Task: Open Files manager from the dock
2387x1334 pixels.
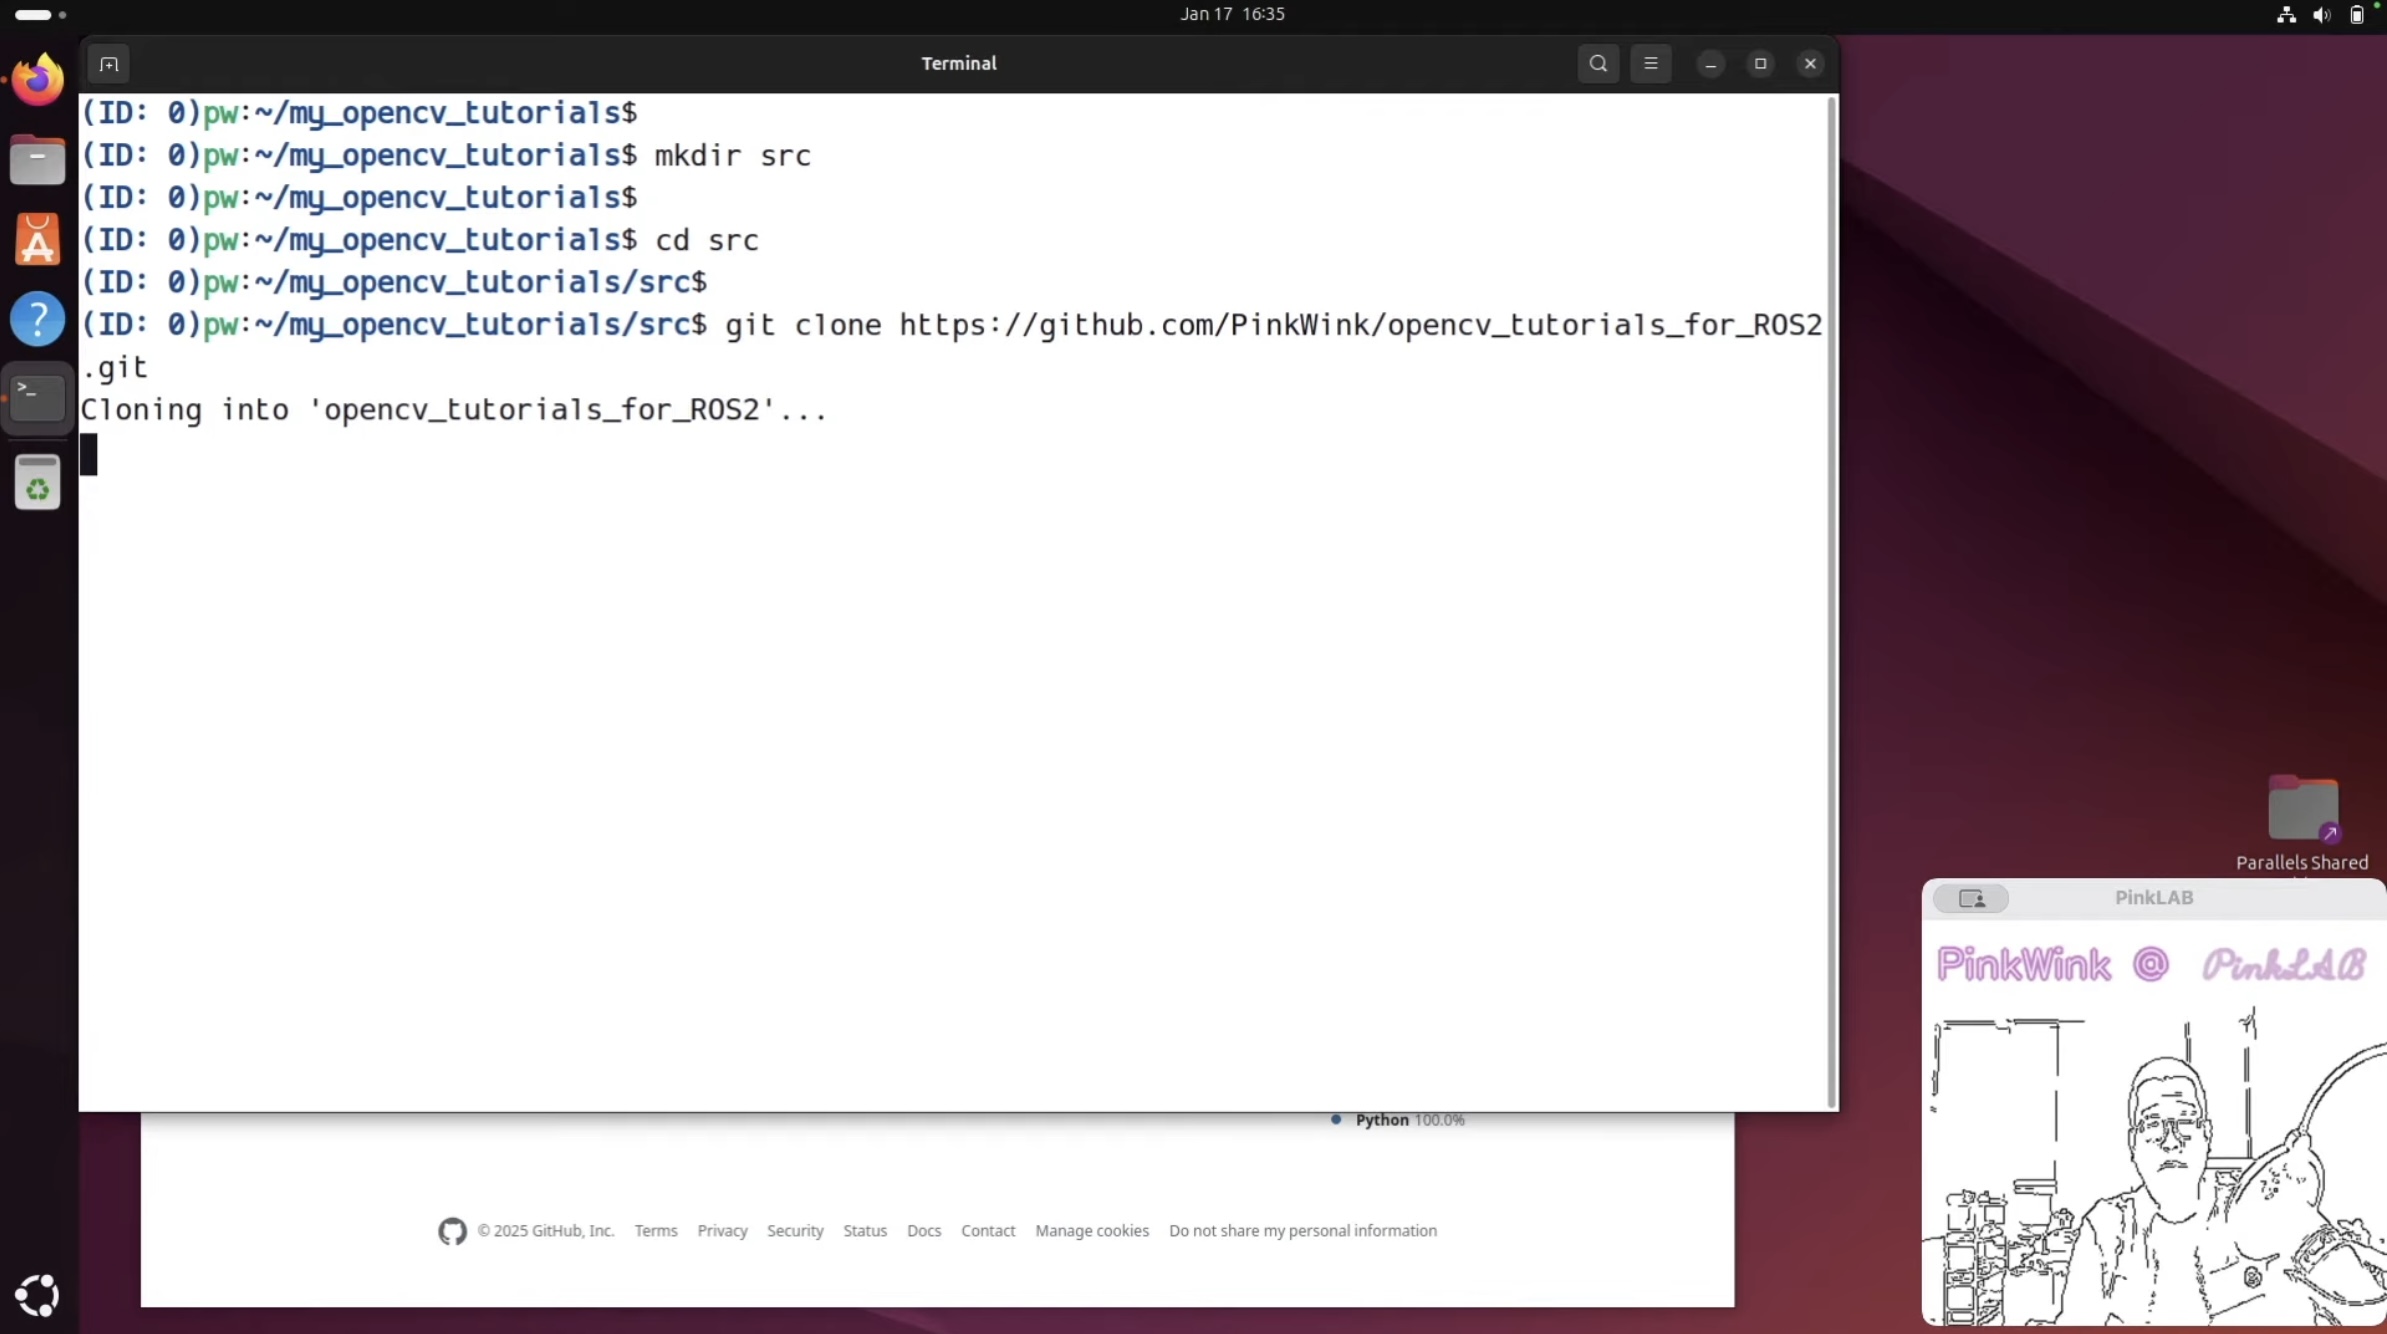Action: pyautogui.click(x=38, y=160)
